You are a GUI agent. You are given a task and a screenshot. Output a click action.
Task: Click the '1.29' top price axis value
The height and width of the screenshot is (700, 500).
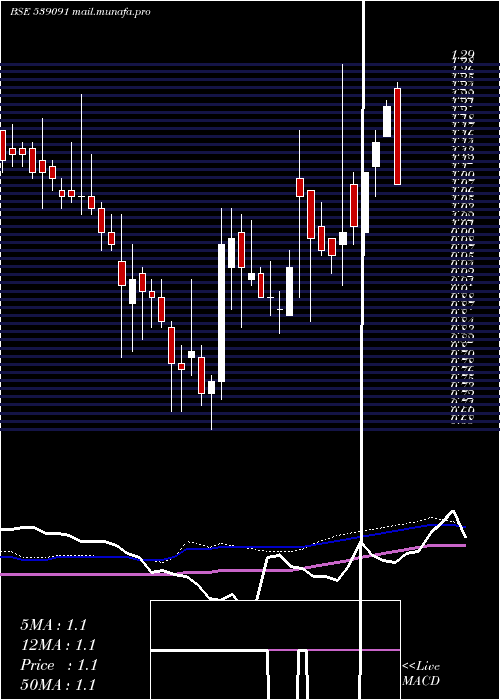click(464, 55)
